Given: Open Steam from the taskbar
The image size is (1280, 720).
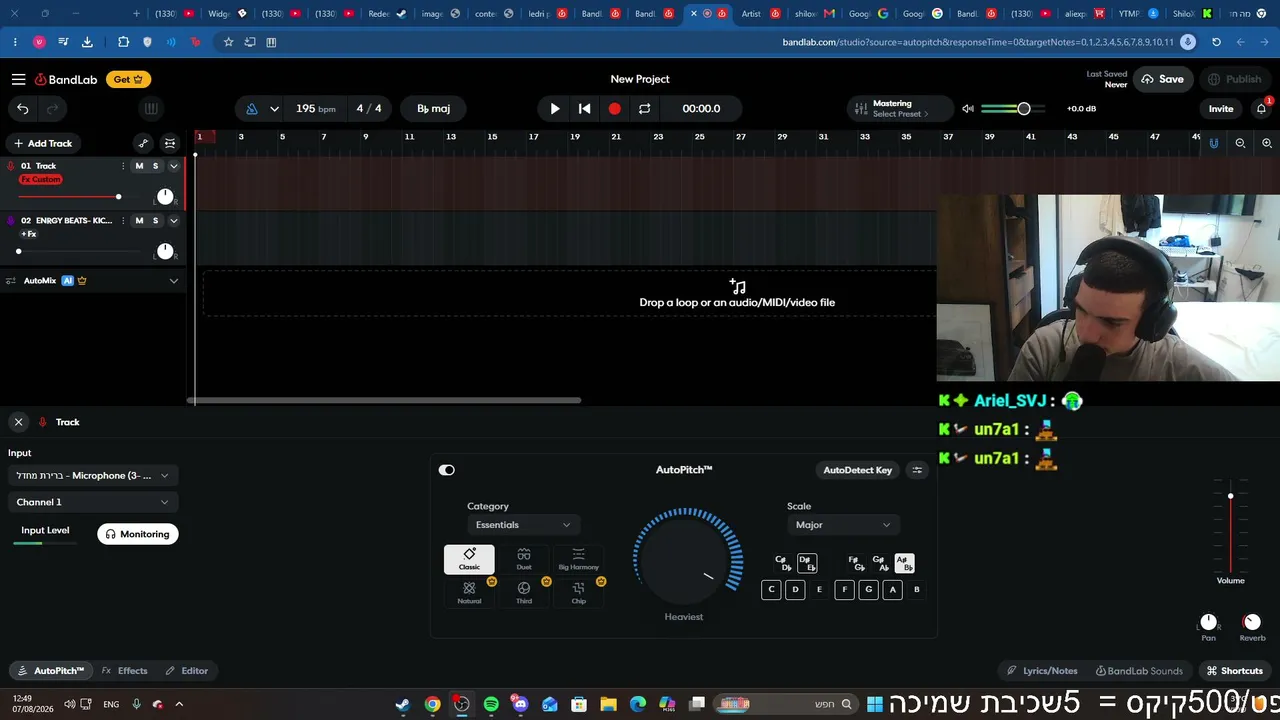Looking at the screenshot, I should (402, 704).
